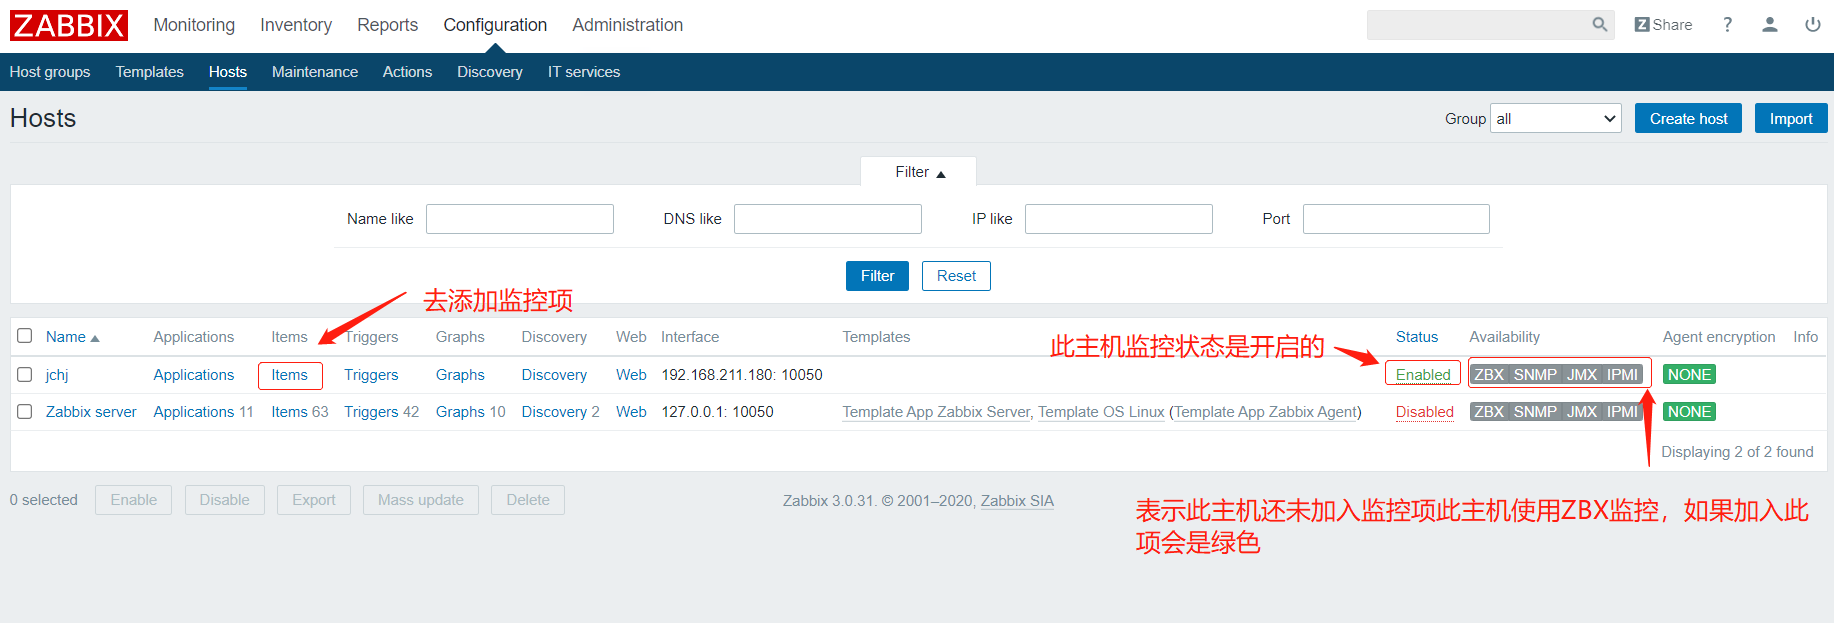Viewport: 1834px width, 623px height.
Task: Click the top search box
Action: (x=1478, y=25)
